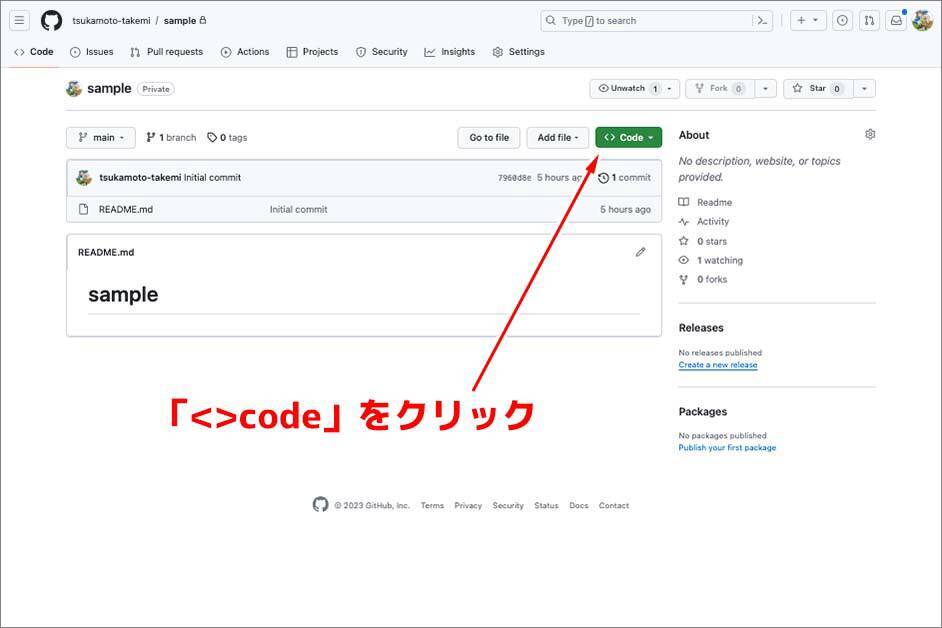Open the README.md file in list
The width and height of the screenshot is (942, 628).
click(125, 210)
